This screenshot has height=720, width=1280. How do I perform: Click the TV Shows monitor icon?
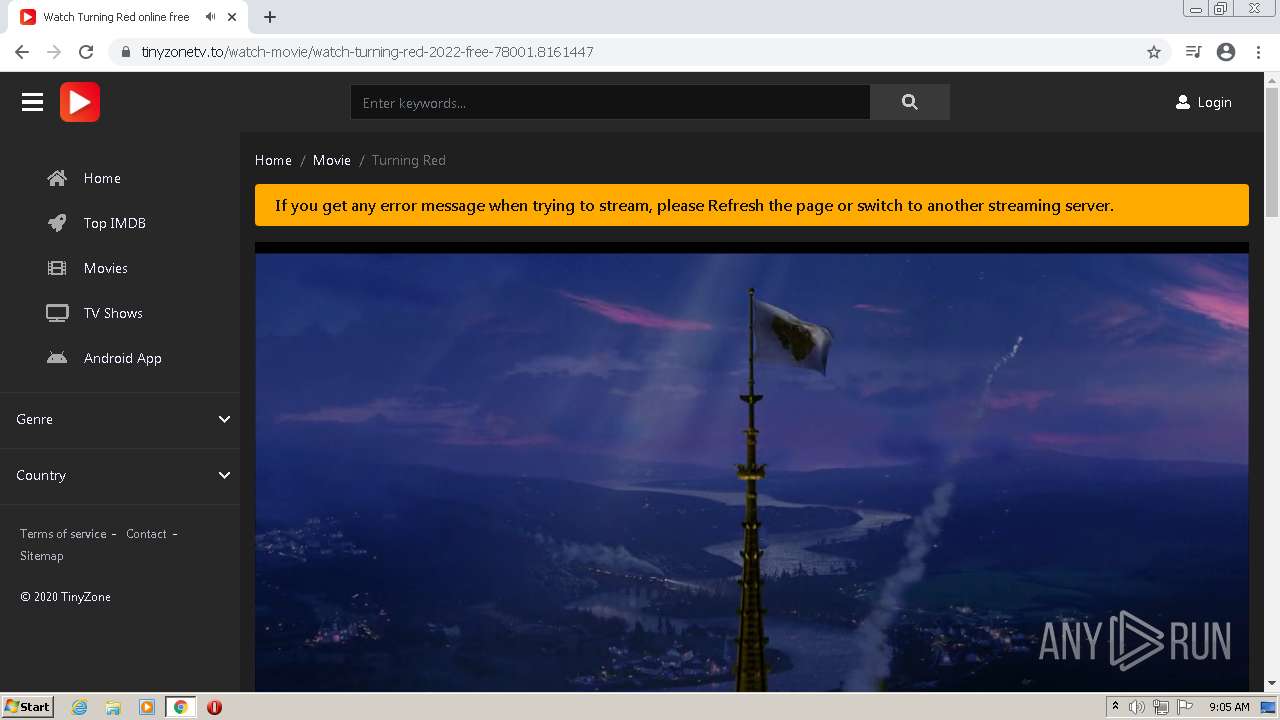click(x=57, y=313)
